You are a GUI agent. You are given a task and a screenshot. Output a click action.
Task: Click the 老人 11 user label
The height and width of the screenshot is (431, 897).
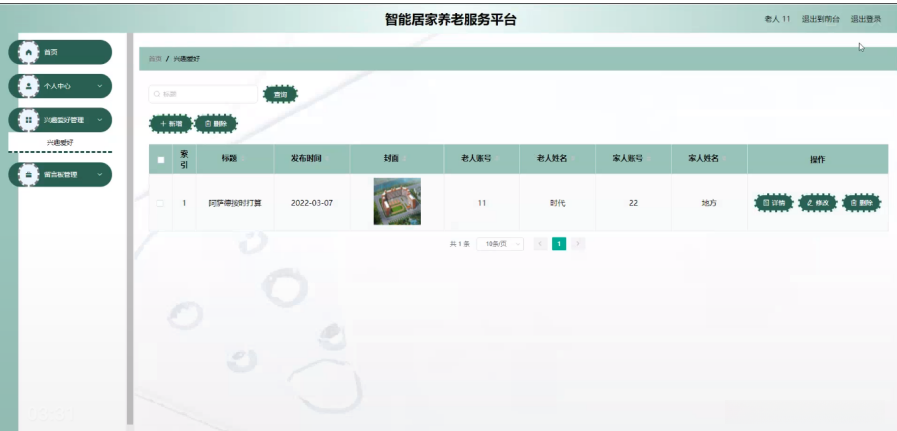tap(777, 19)
